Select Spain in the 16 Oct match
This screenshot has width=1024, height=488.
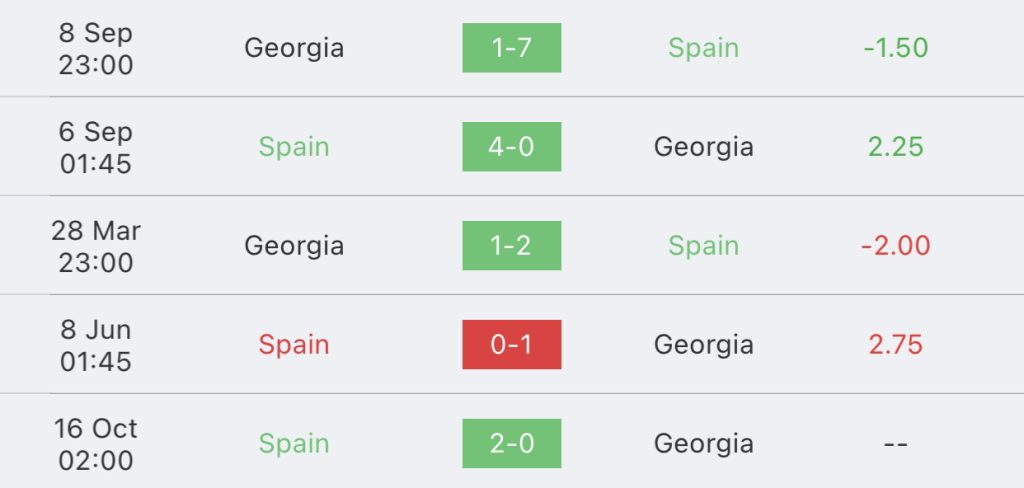point(294,444)
